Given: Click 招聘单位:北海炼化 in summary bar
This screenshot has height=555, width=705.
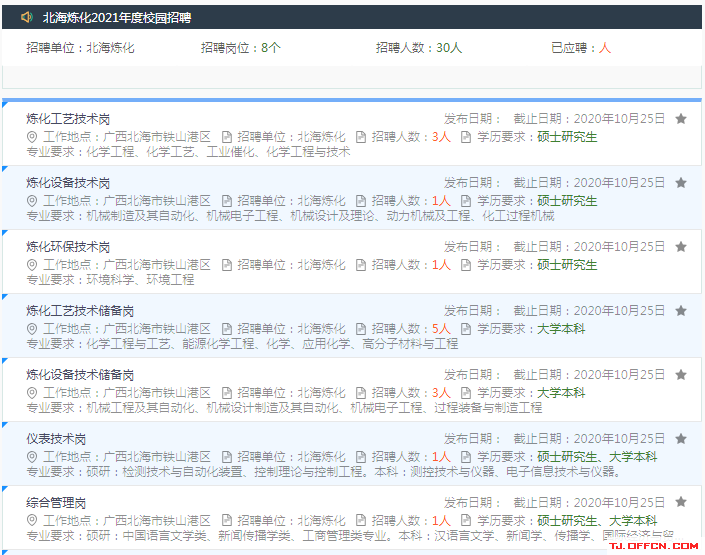Looking at the screenshot, I should tap(80, 48).
